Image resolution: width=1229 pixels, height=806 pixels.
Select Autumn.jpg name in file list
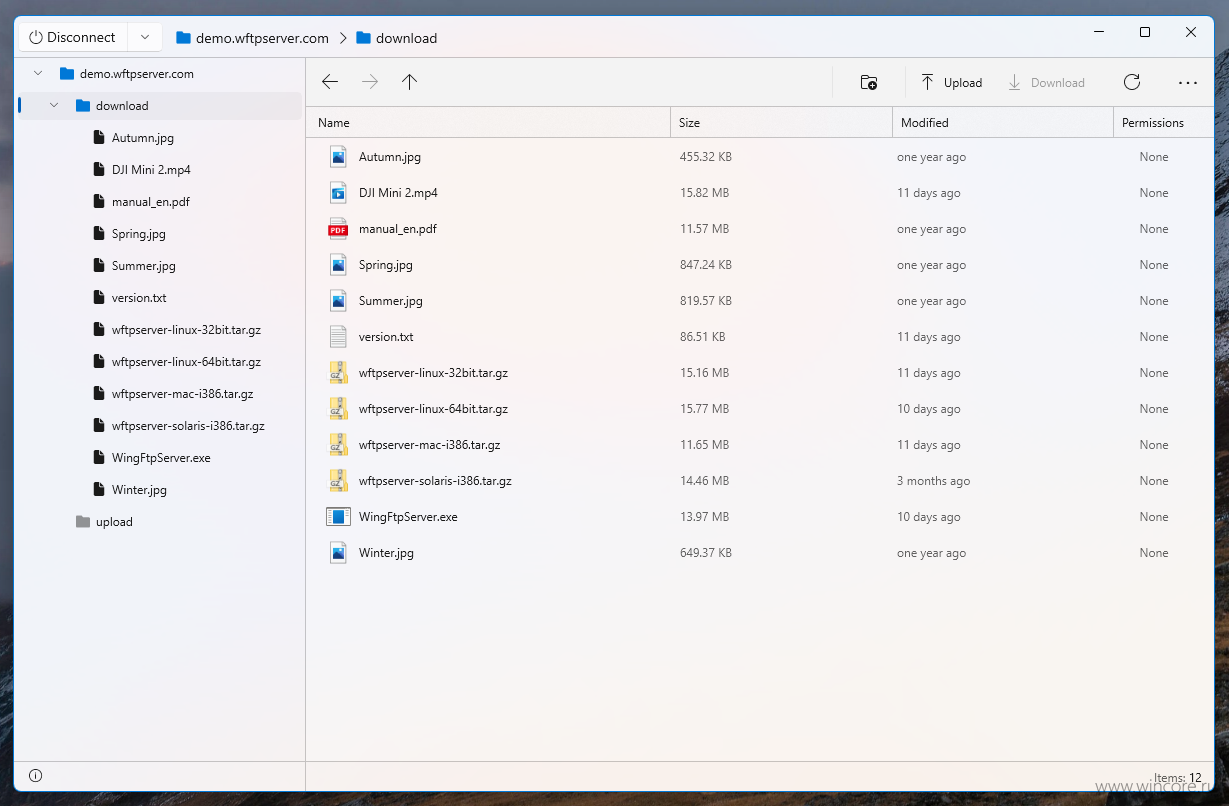pyautogui.click(x=390, y=157)
